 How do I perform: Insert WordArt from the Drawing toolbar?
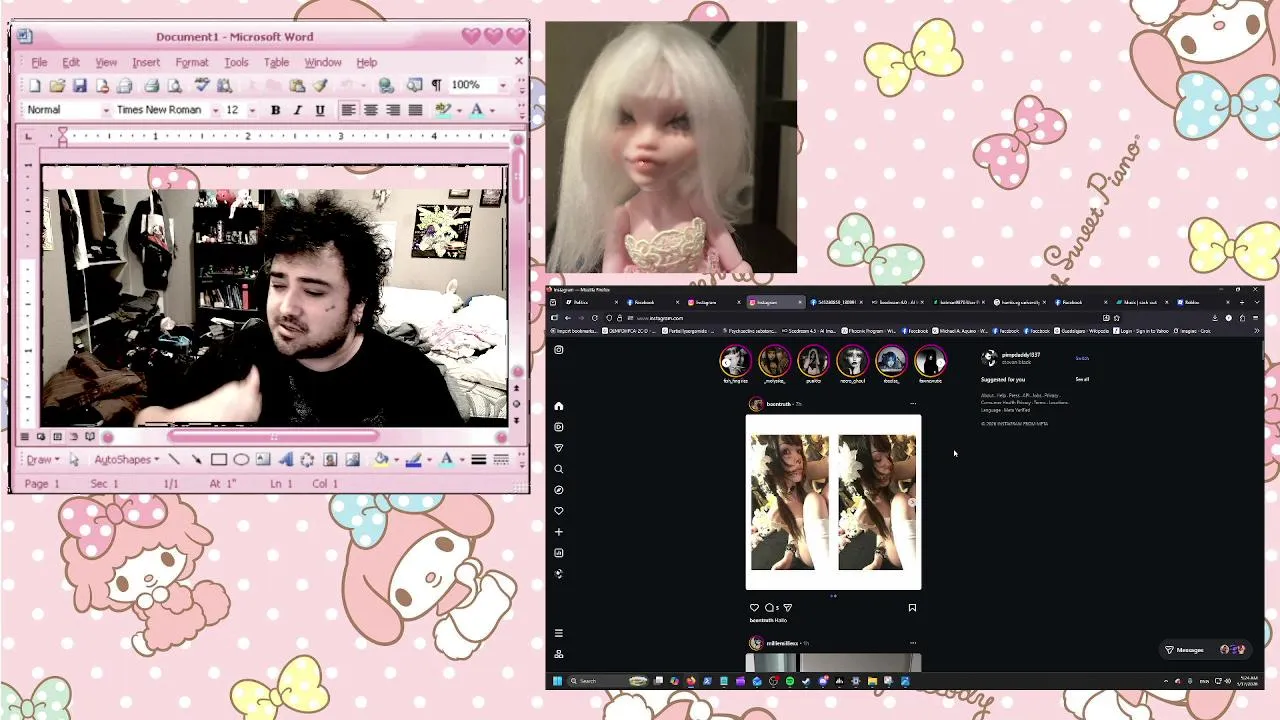click(x=285, y=460)
